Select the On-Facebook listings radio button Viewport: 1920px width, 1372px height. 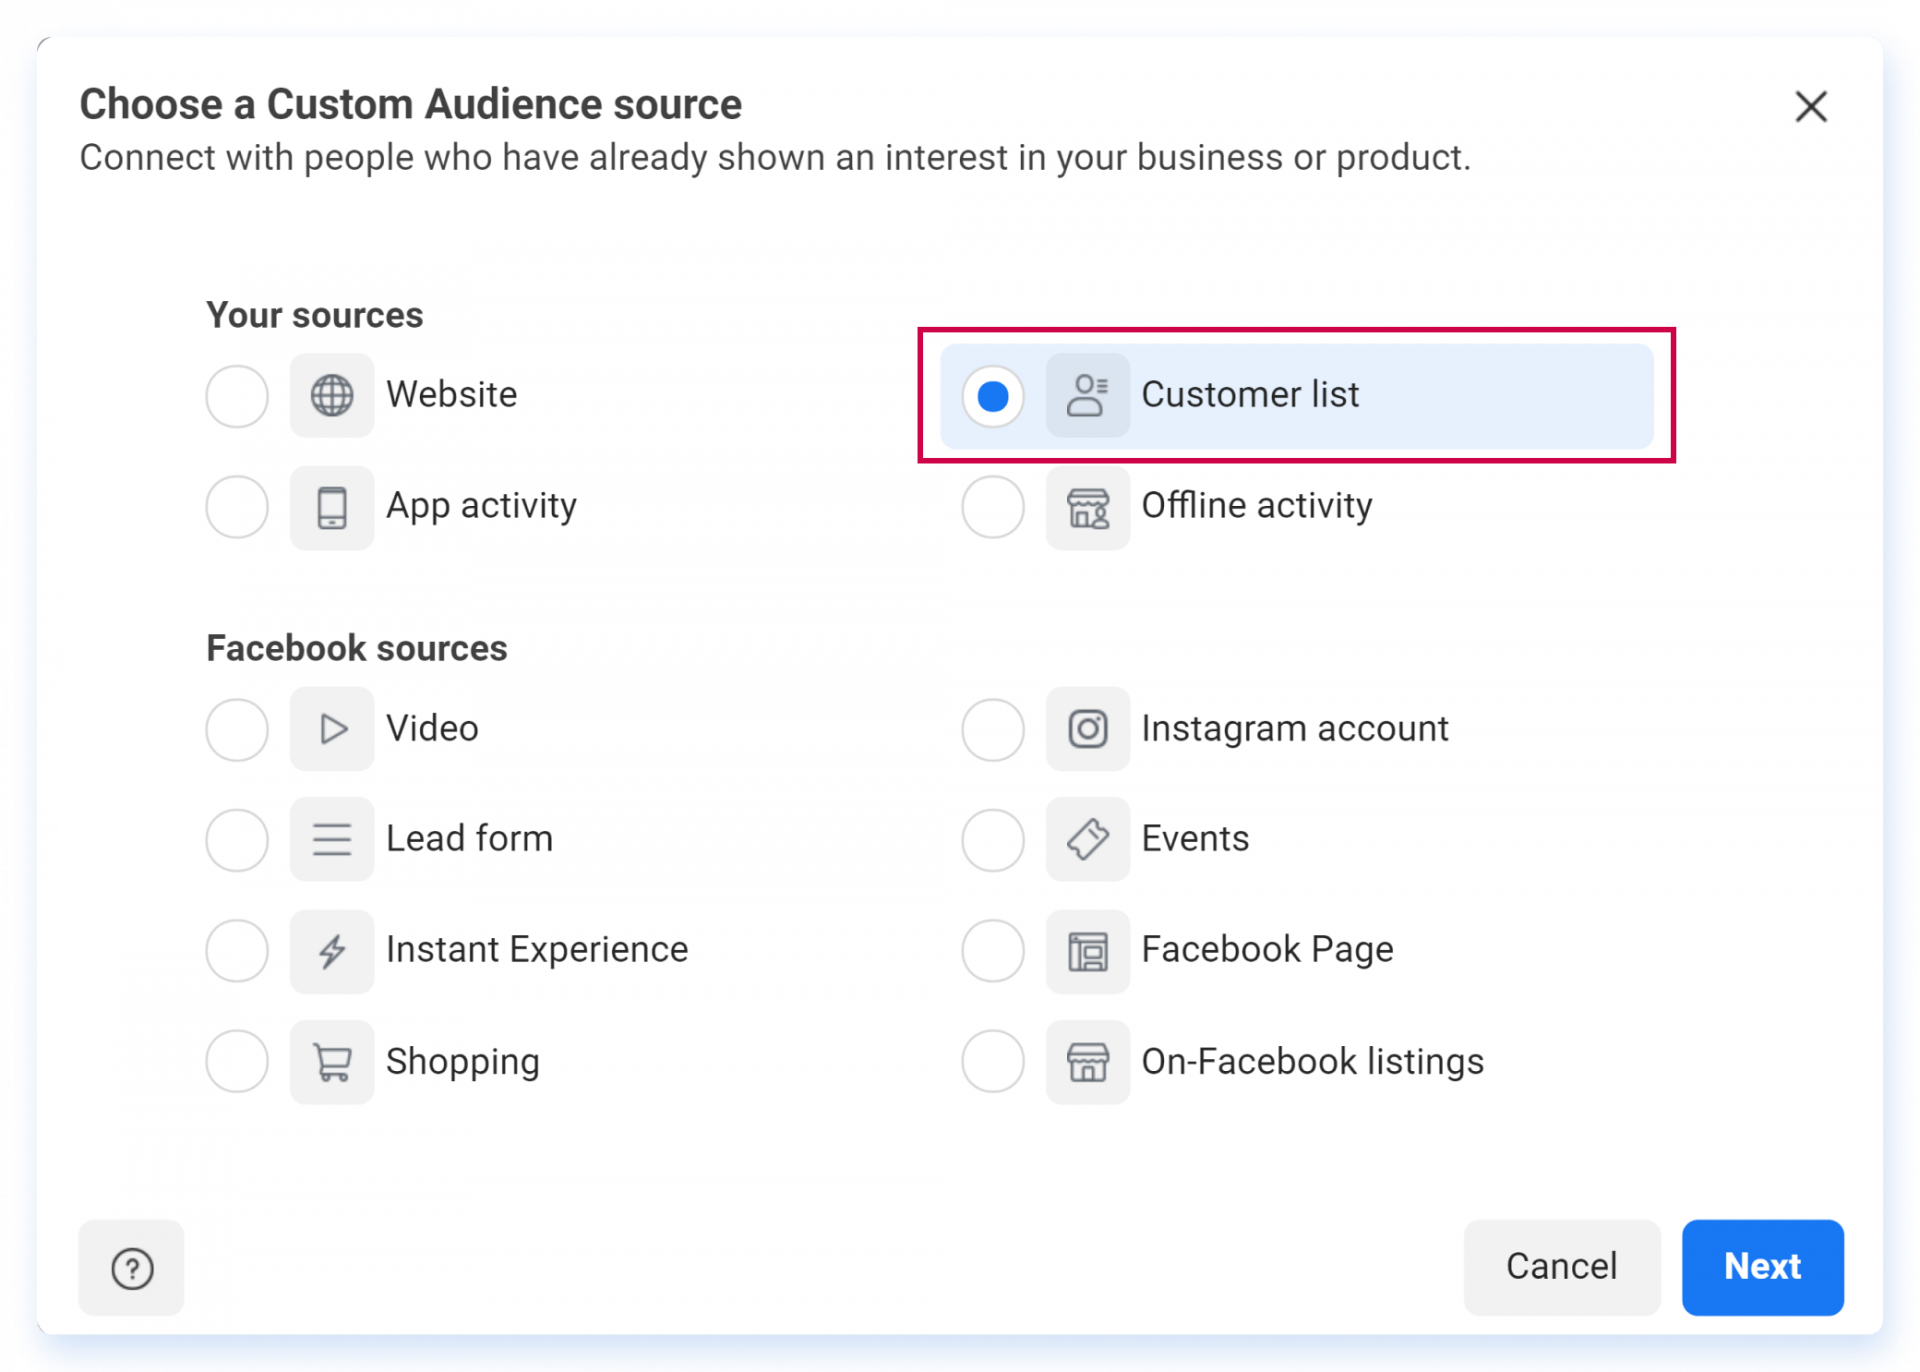(993, 1061)
